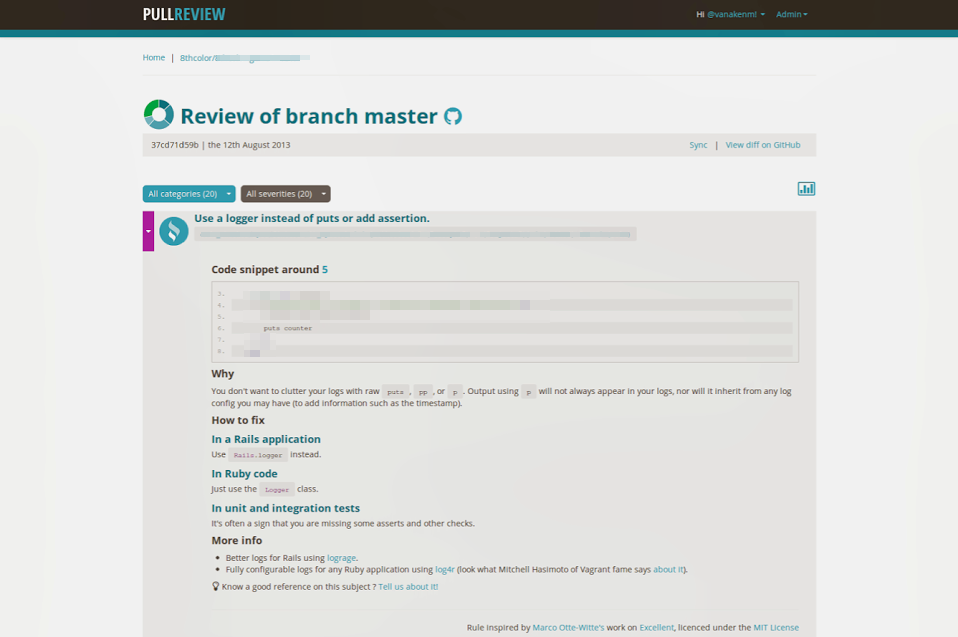The height and width of the screenshot is (637, 958).
Task: Collapse the issue via magenta severity arrow
Action: point(148,231)
